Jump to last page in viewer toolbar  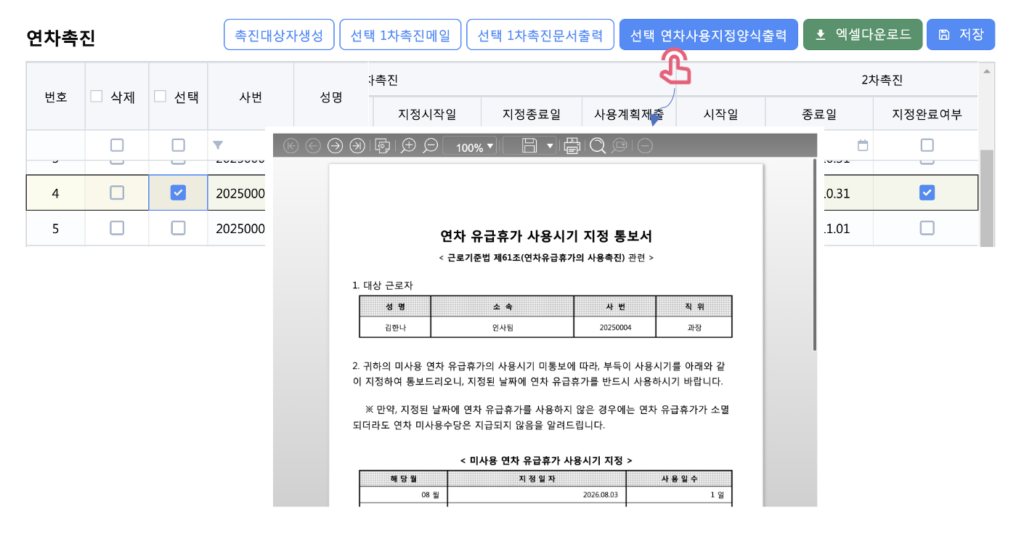pyautogui.click(x=357, y=146)
